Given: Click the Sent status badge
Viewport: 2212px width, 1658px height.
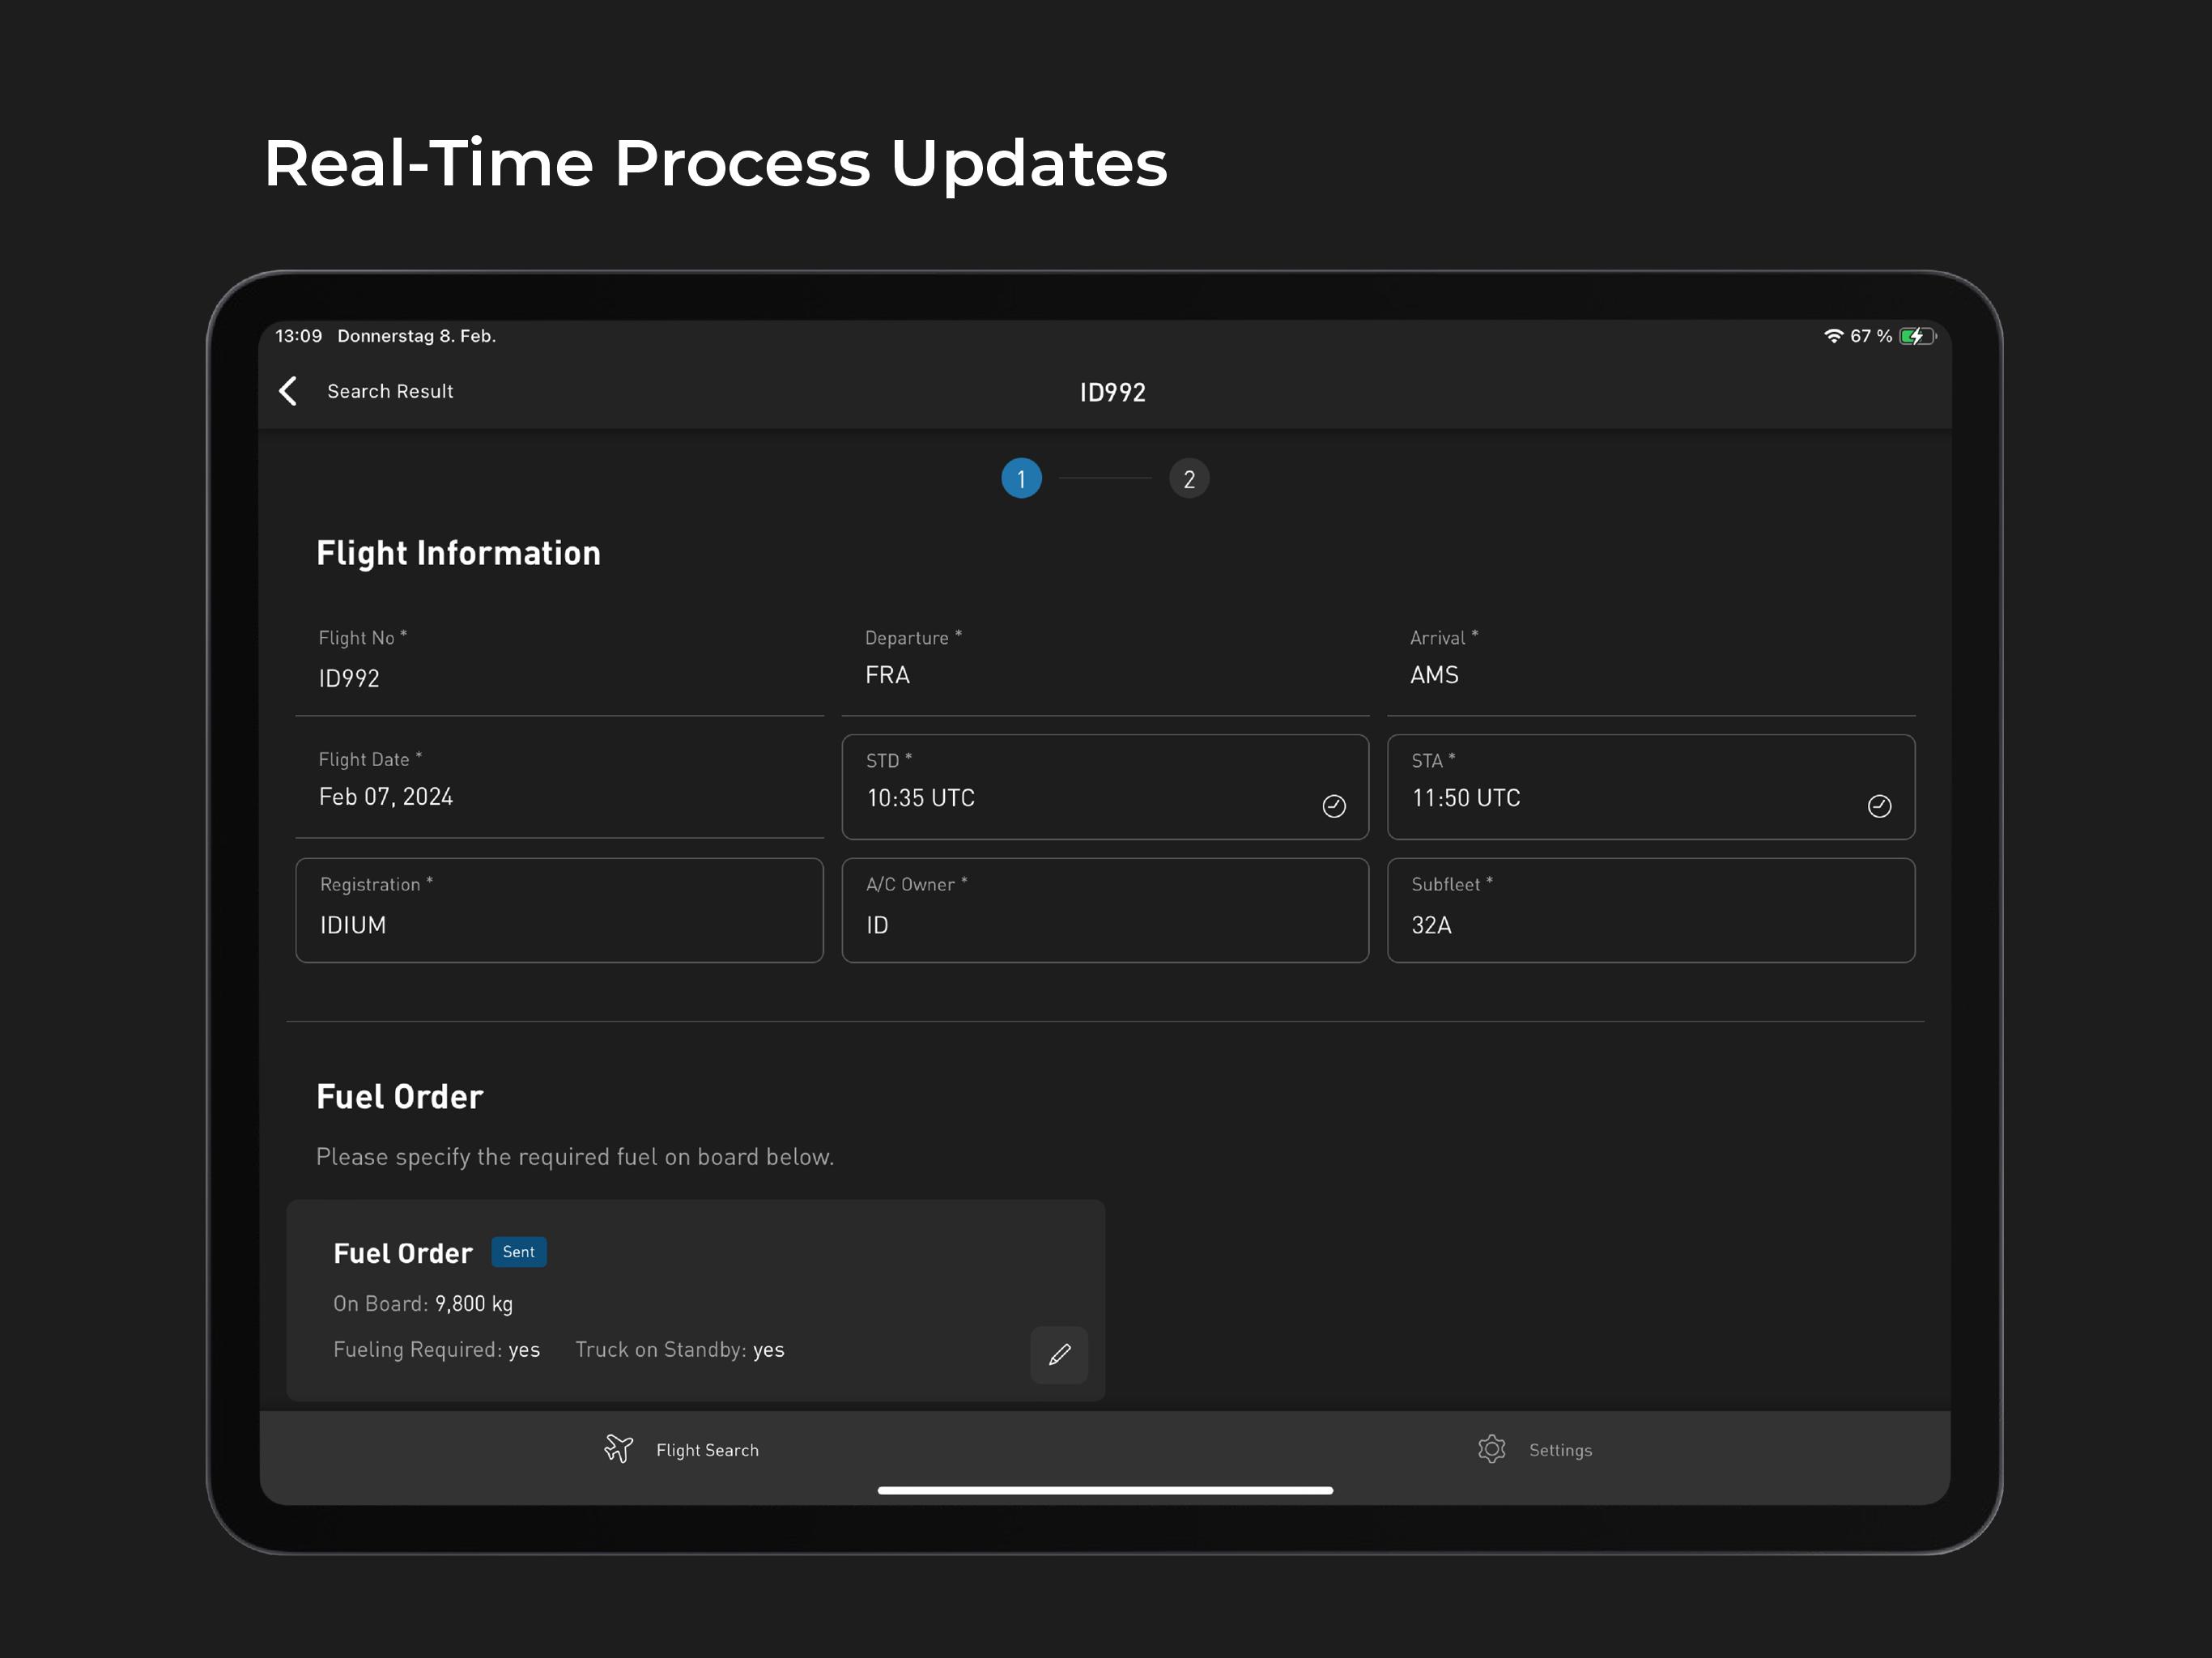Looking at the screenshot, I should [519, 1252].
